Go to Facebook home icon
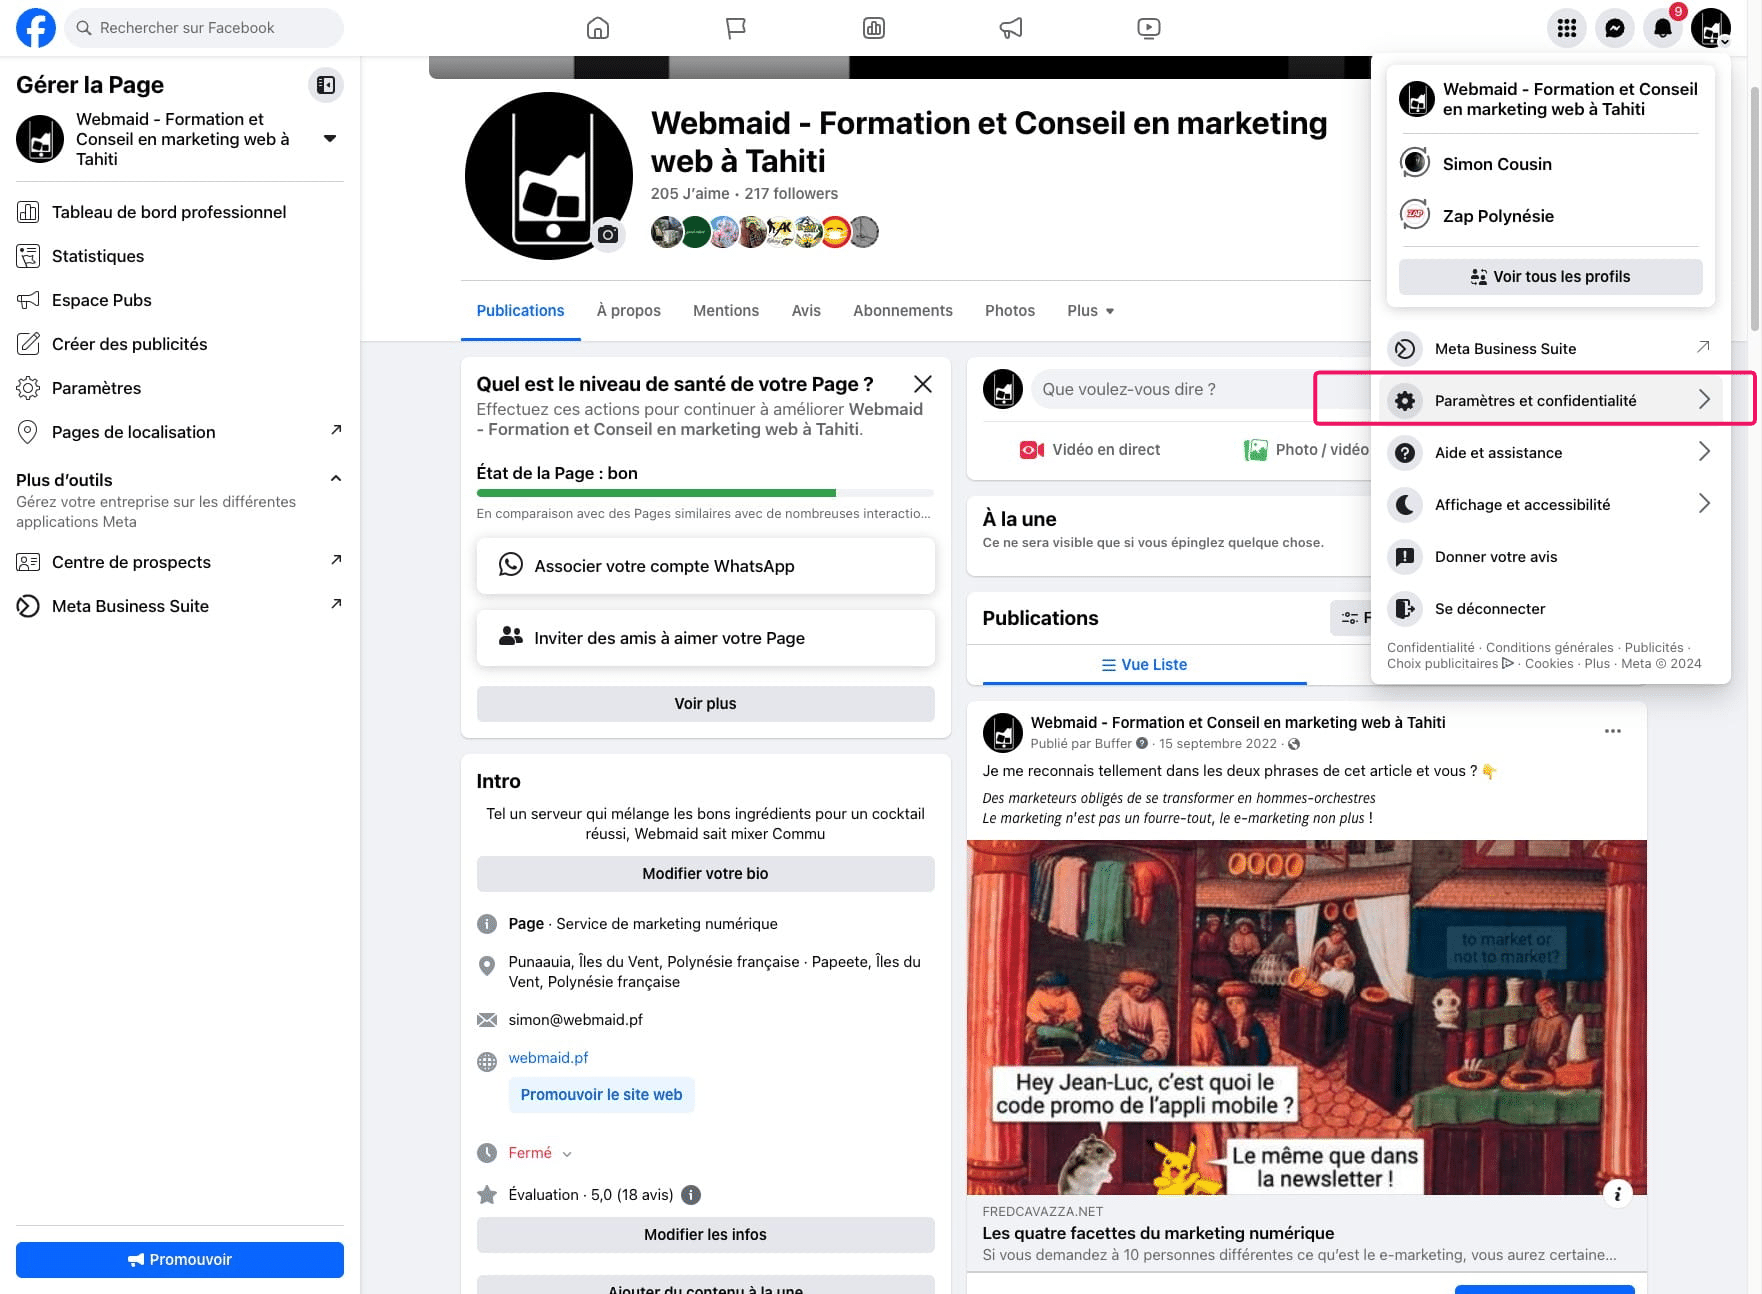 [x=598, y=28]
